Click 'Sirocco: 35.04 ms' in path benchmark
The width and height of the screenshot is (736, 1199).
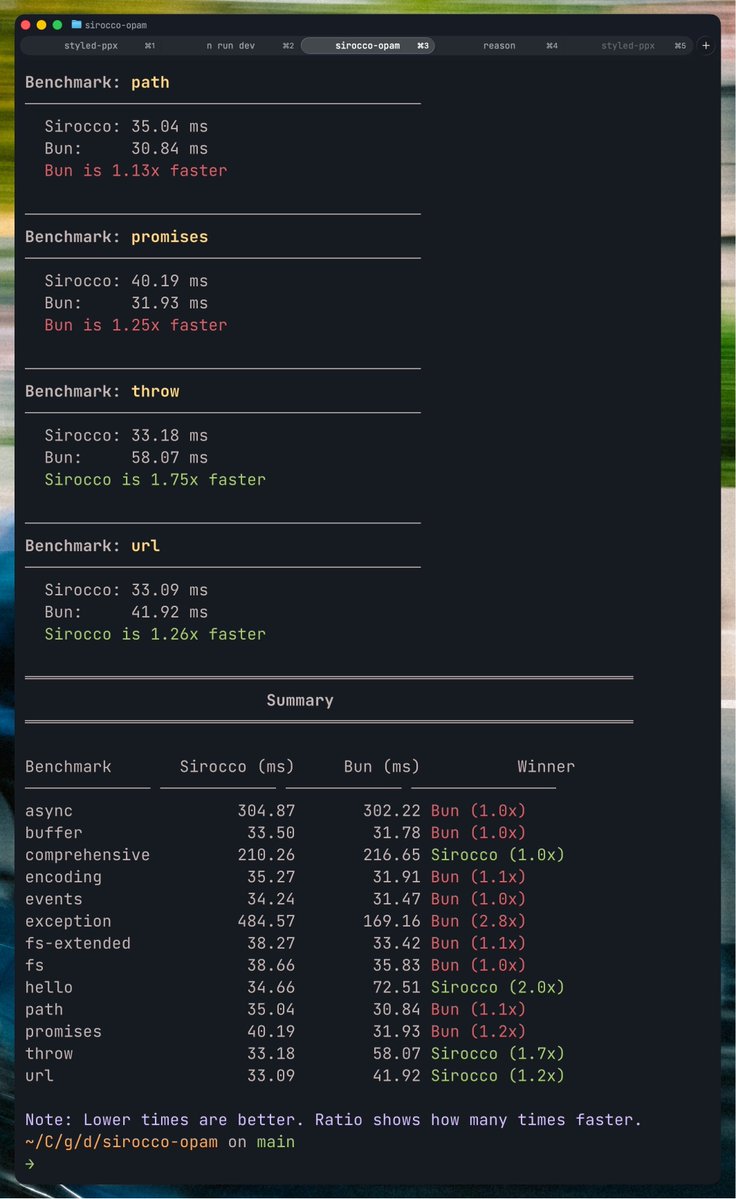pyautogui.click(x=126, y=126)
